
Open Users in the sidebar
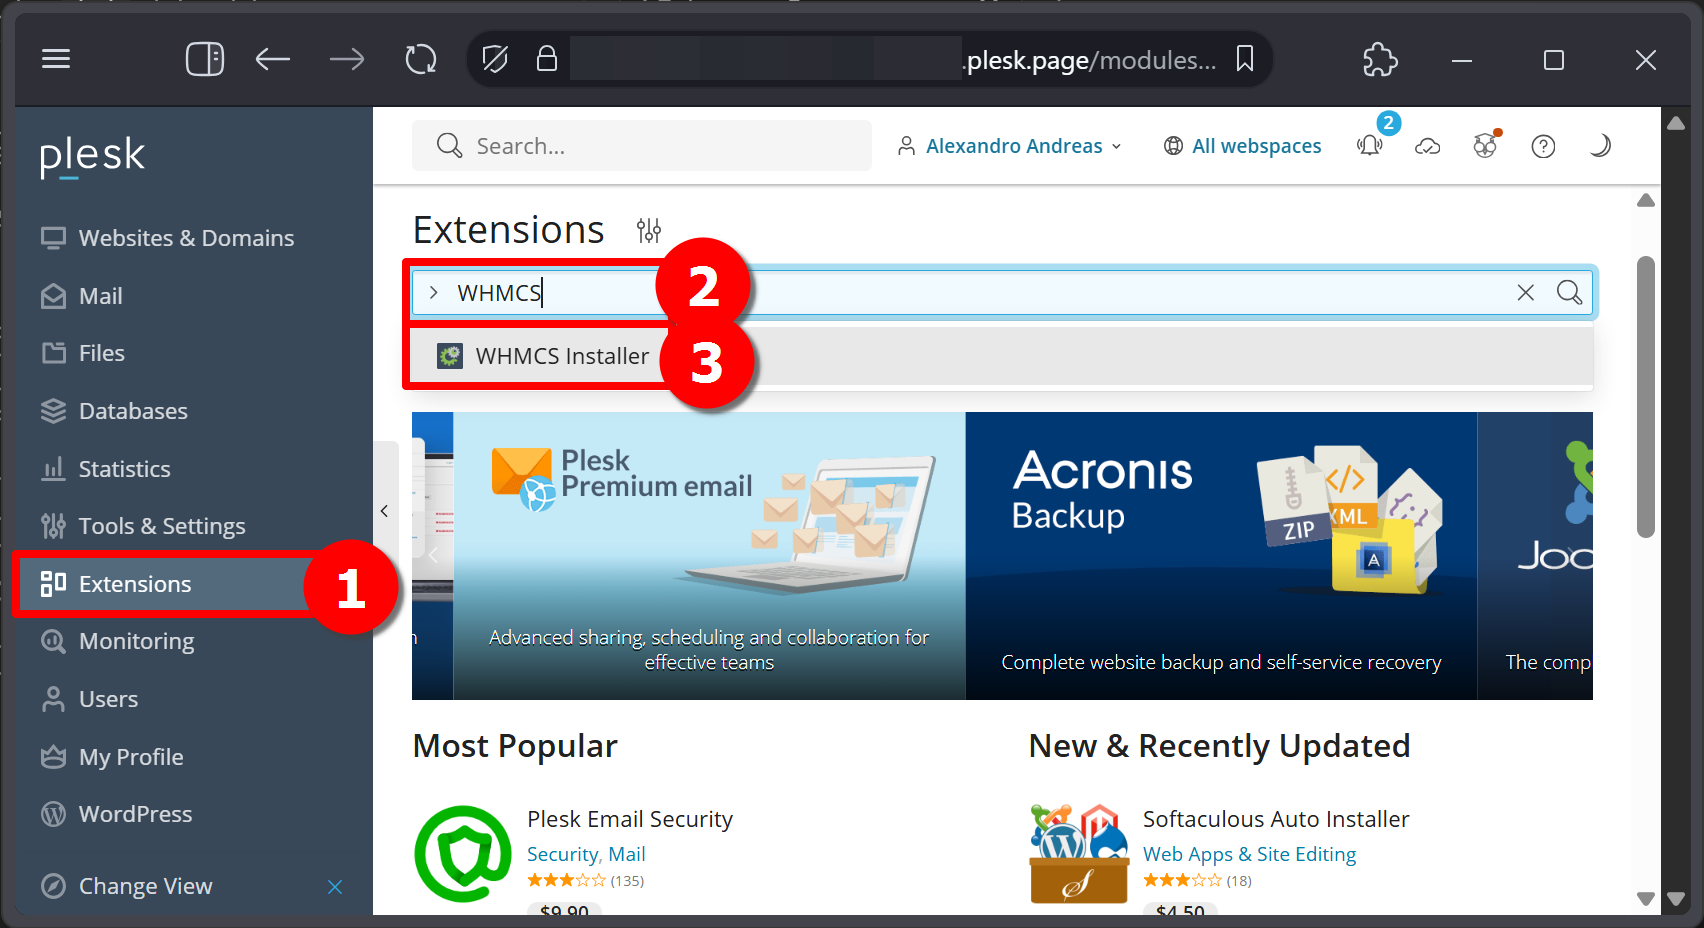[108, 699]
